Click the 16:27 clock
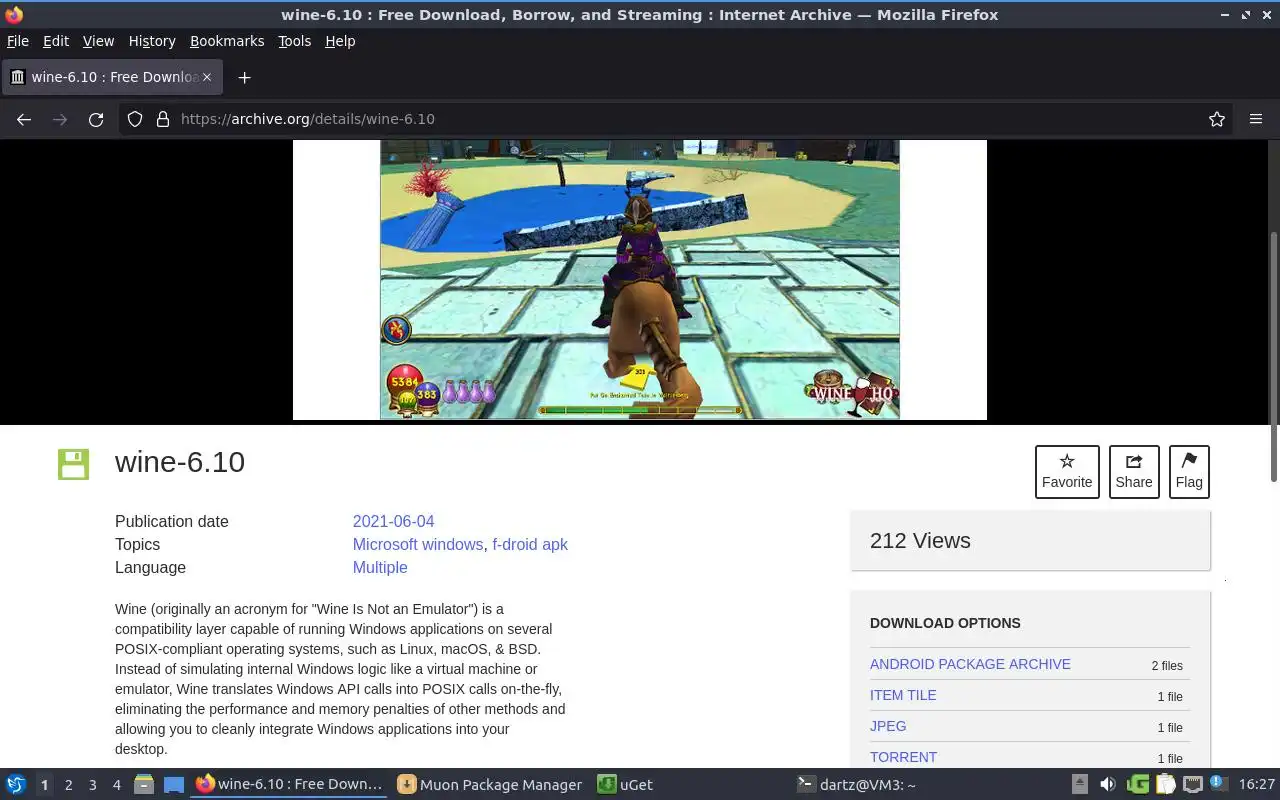The height and width of the screenshot is (800, 1280). (1257, 785)
